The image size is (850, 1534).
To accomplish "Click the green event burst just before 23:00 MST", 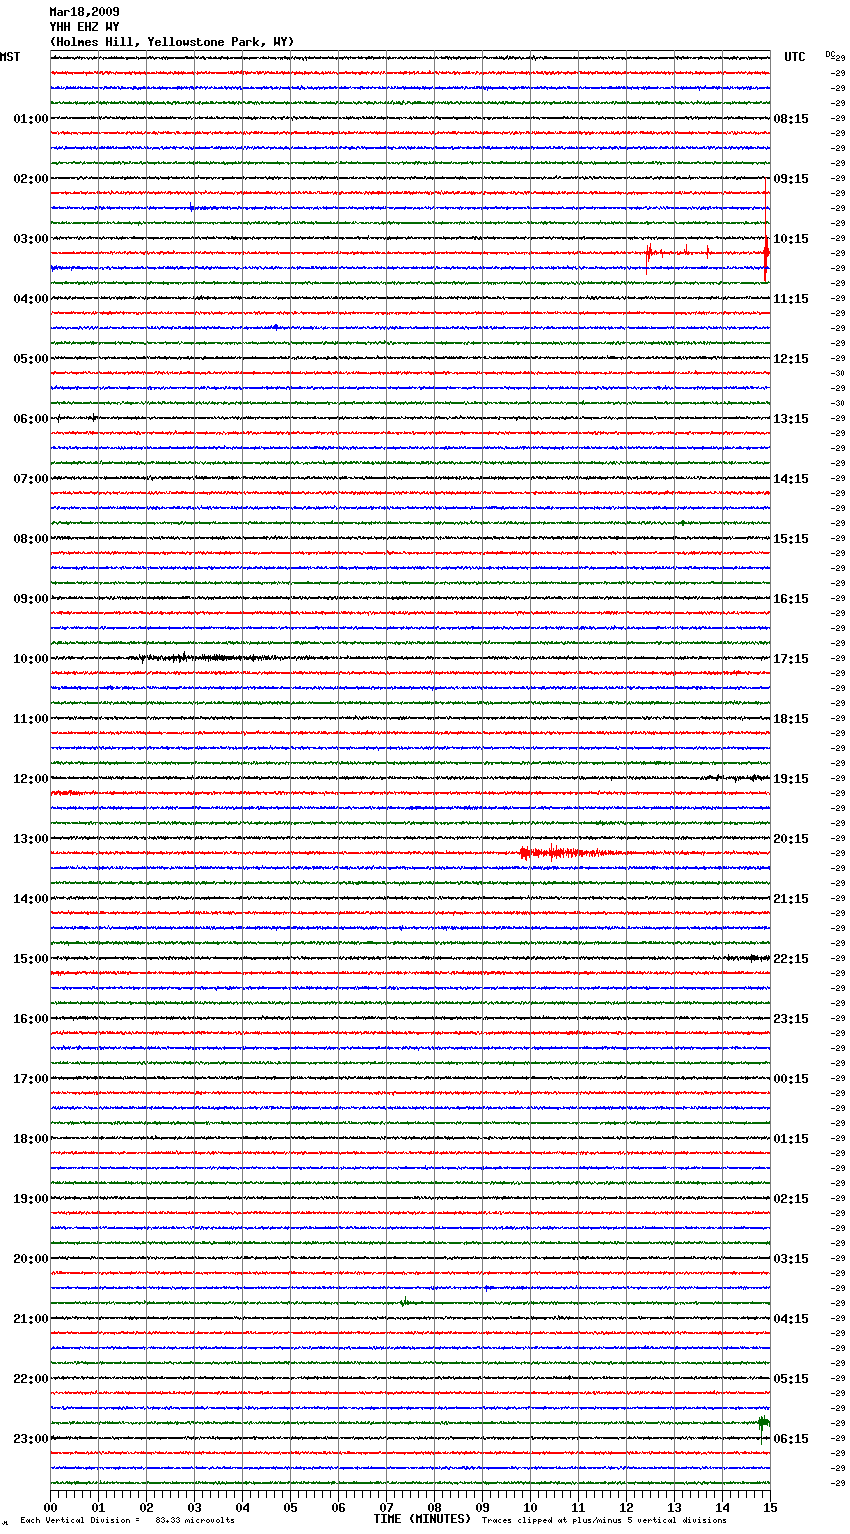I will point(763,1422).
